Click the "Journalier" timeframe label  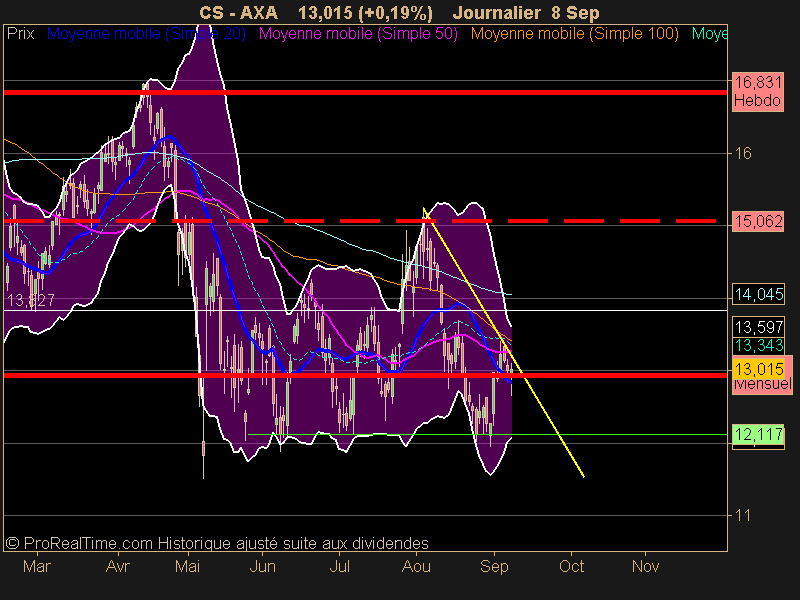click(496, 13)
